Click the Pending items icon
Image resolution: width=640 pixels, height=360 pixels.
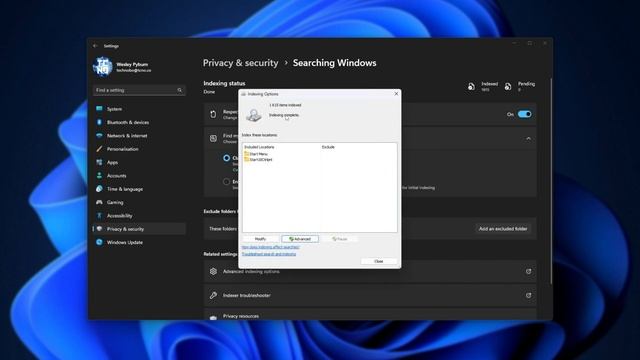[x=508, y=86]
